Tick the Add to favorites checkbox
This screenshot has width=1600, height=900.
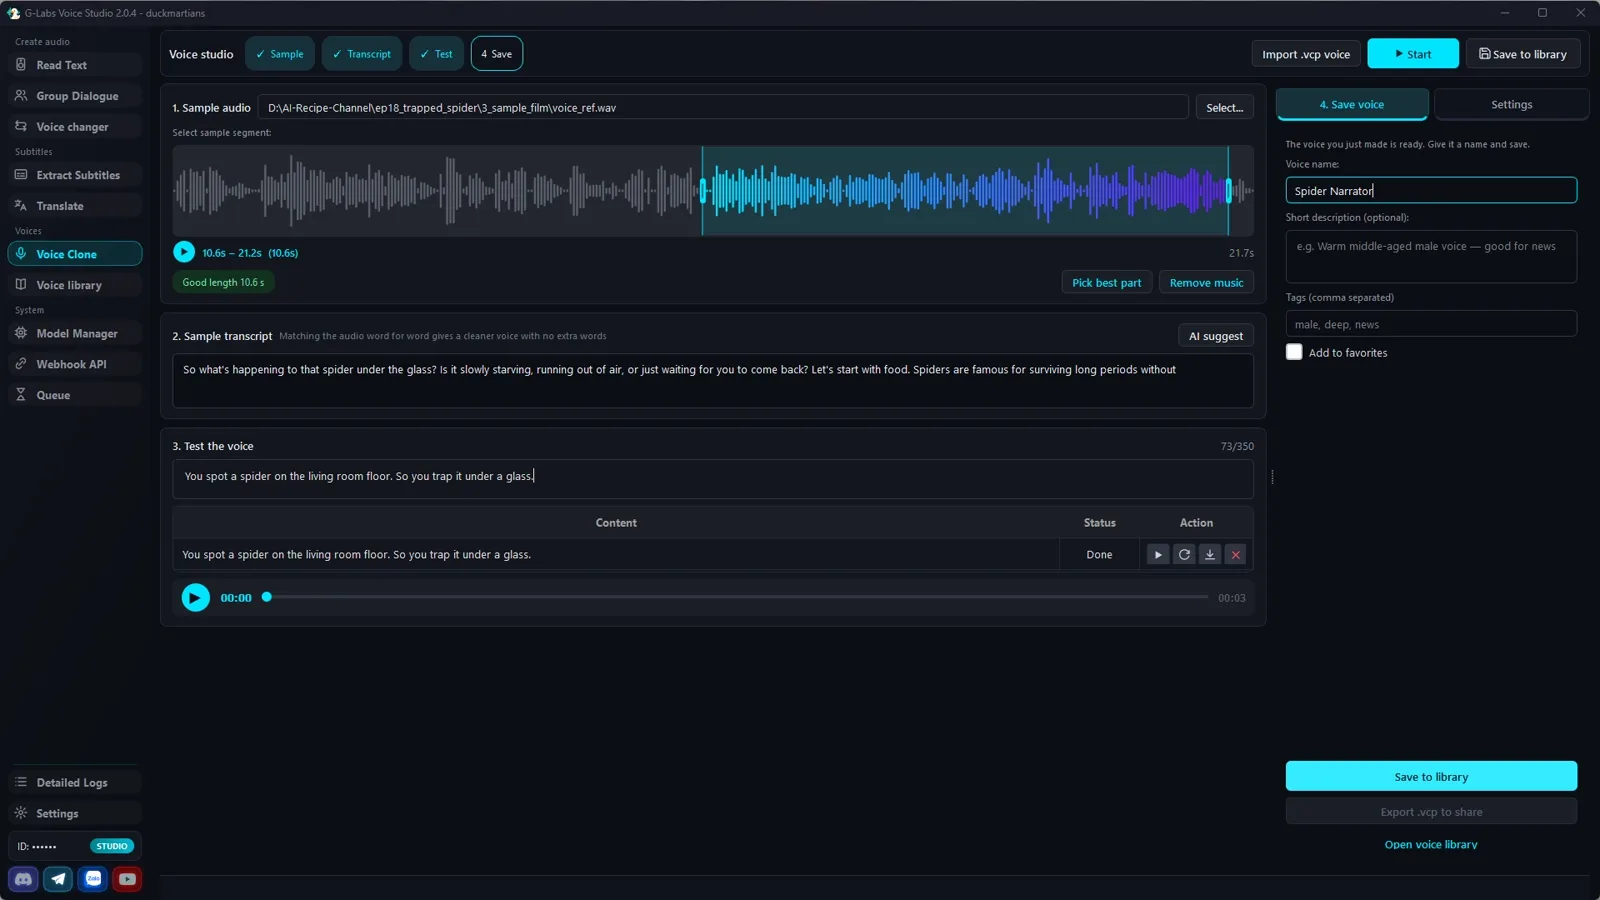1294,352
